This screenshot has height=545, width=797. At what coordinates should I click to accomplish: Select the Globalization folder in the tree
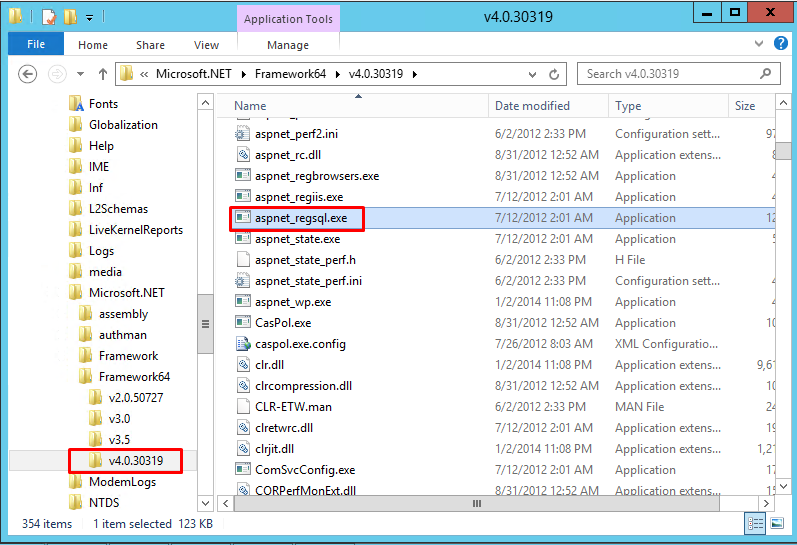click(123, 125)
